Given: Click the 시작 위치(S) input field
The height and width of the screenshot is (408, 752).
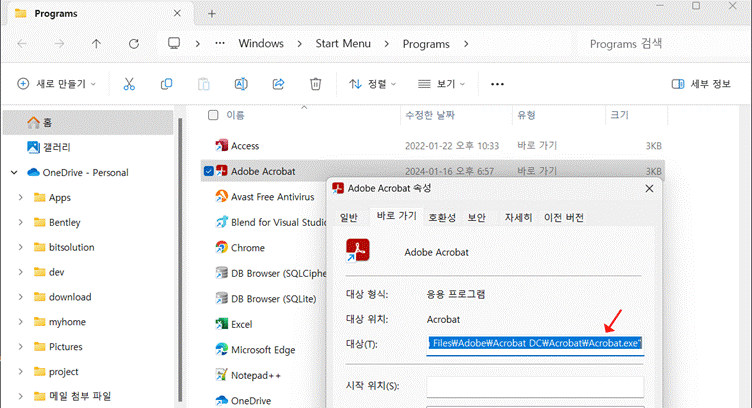Looking at the screenshot, I should [x=535, y=386].
